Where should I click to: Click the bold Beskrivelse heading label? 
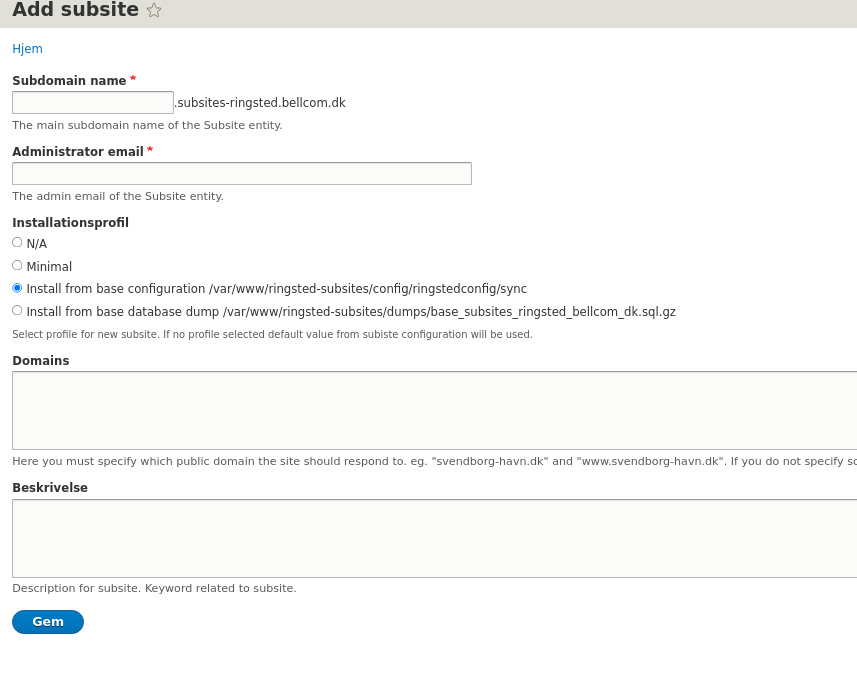50,488
